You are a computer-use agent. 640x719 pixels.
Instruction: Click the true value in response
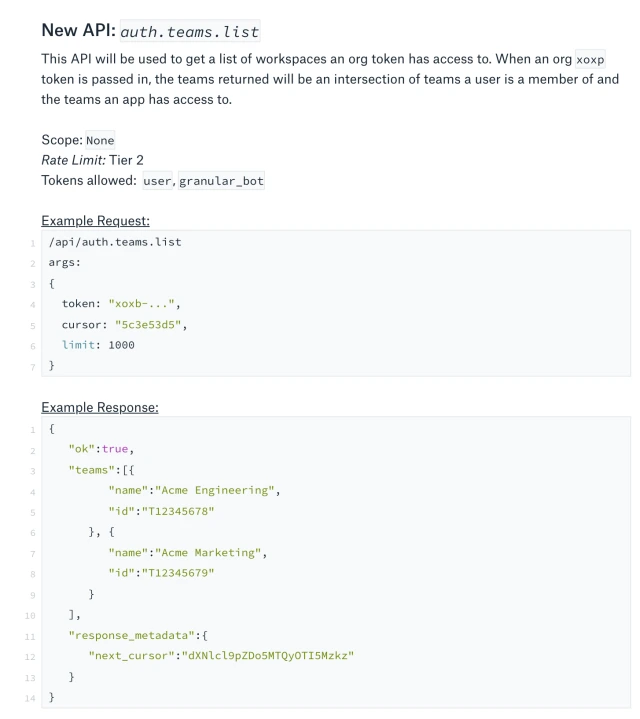[x=115, y=449]
